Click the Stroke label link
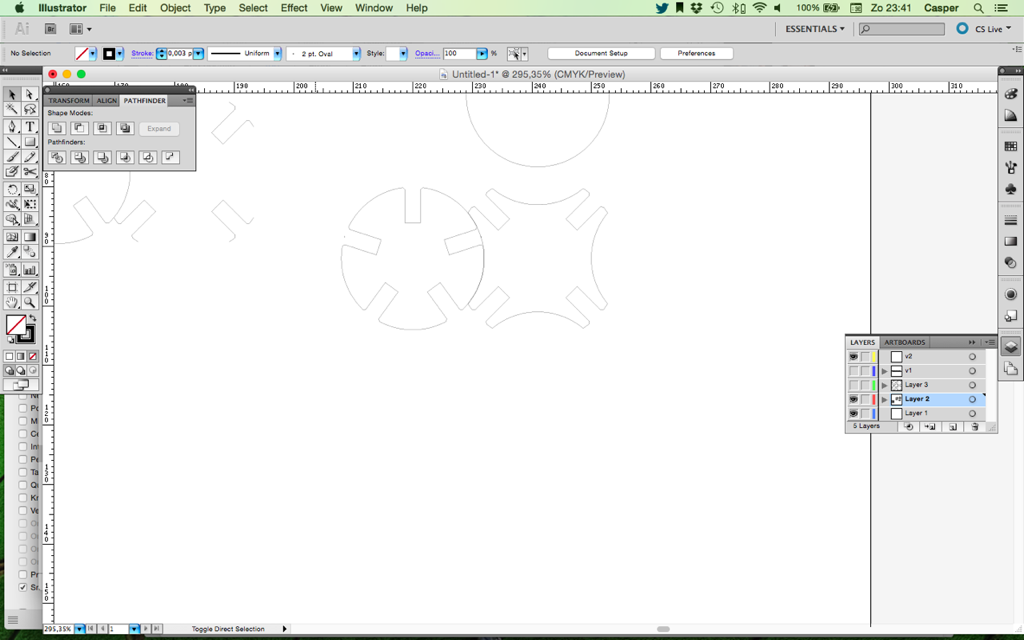1024x640 pixels. [x=142, y=54]
